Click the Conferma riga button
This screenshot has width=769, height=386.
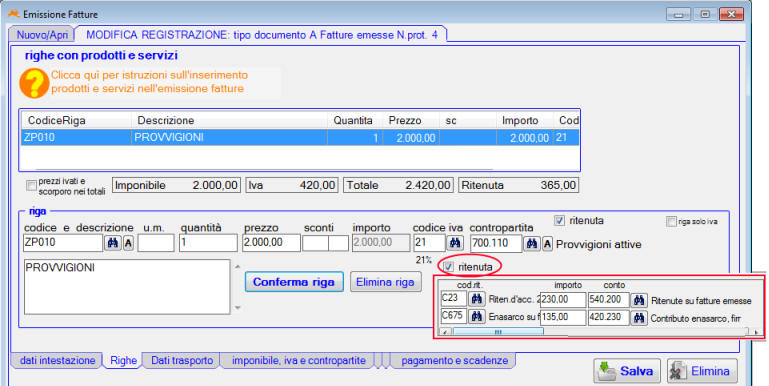(294, 282)
